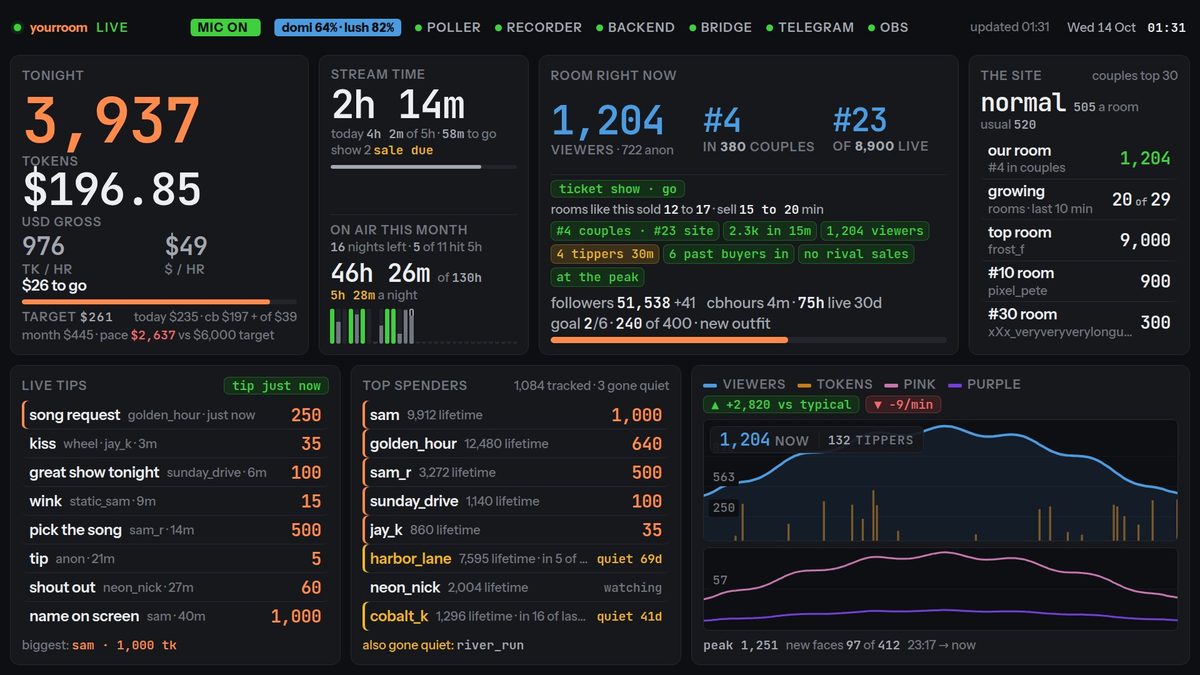Select the anon tip row of 5 tokens
This screenshot has width=1200, height=675.
point(174,559)
